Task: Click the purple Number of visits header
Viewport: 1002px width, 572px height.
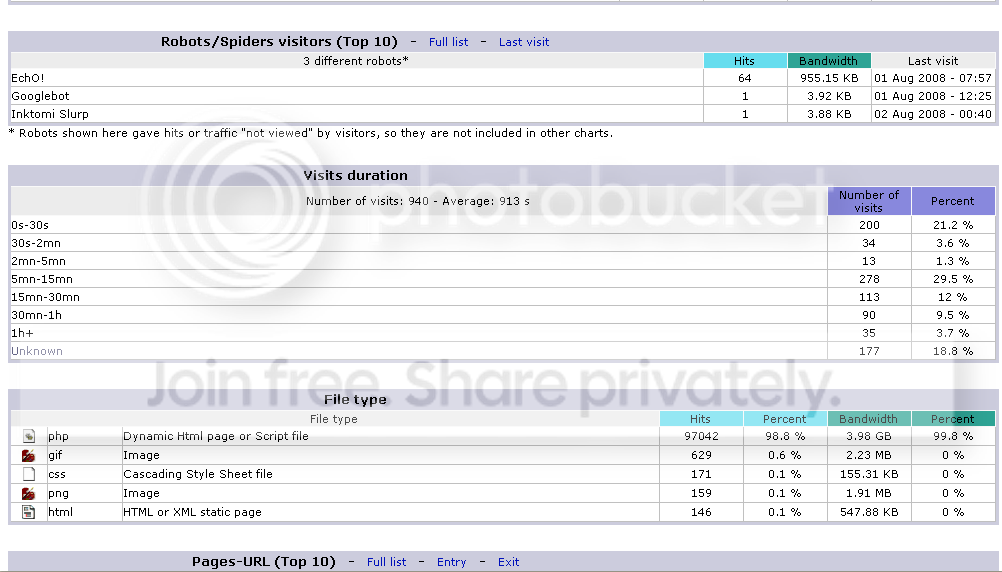Action: coord(869,201)
